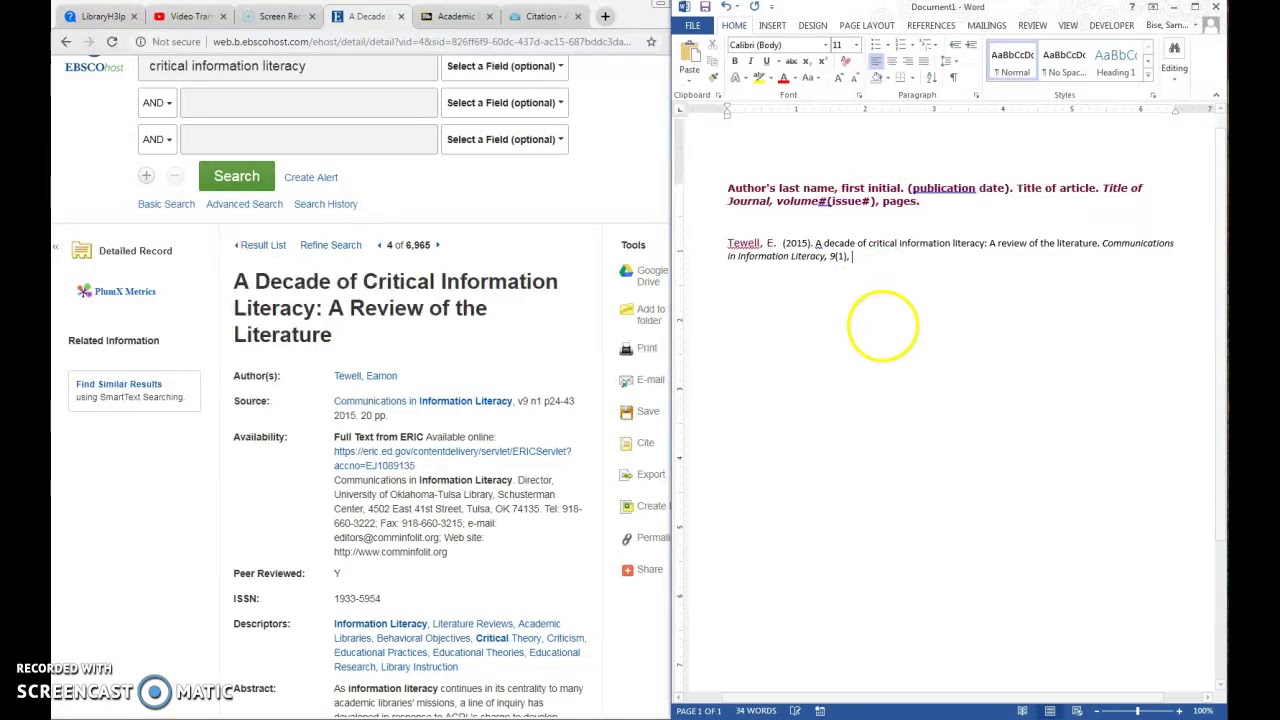Switch to the REFERENCES ribbon tab

pyautogui.click(x=931, y=25)
